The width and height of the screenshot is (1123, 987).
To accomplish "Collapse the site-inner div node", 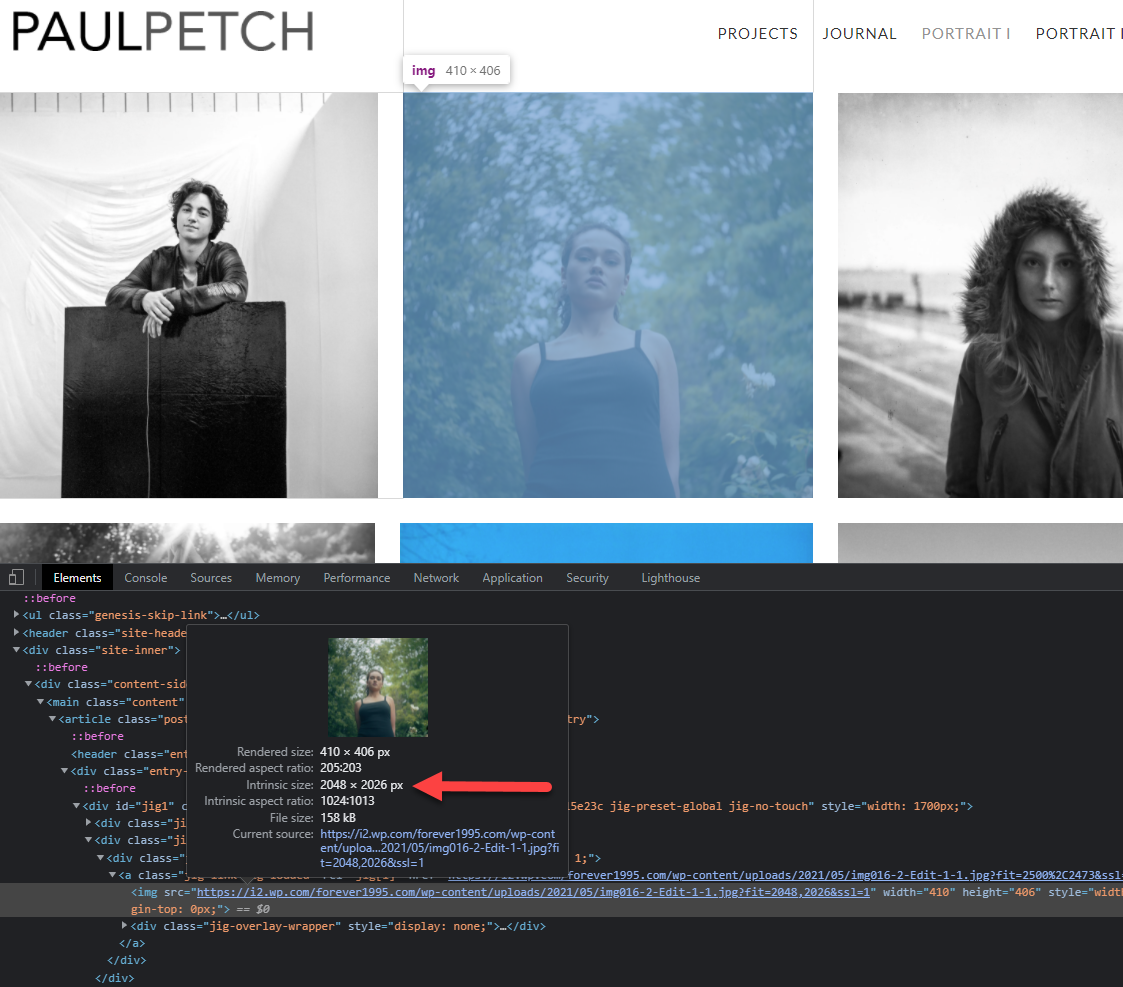I will tap(17, 650).
